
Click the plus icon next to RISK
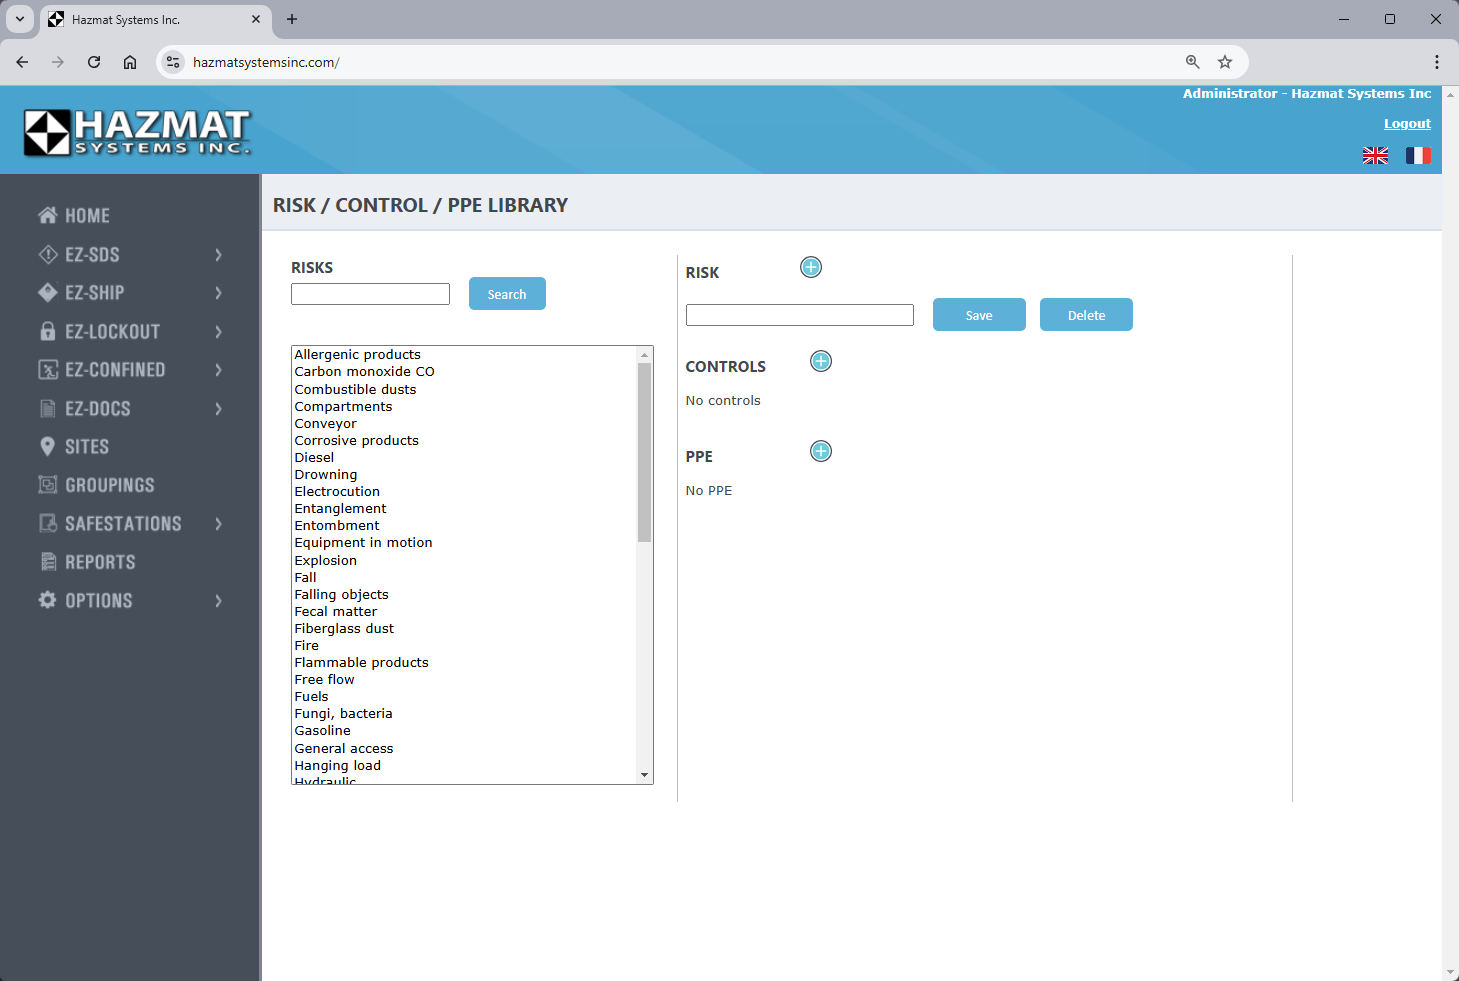pyautogui.click(x=811, y=267)
